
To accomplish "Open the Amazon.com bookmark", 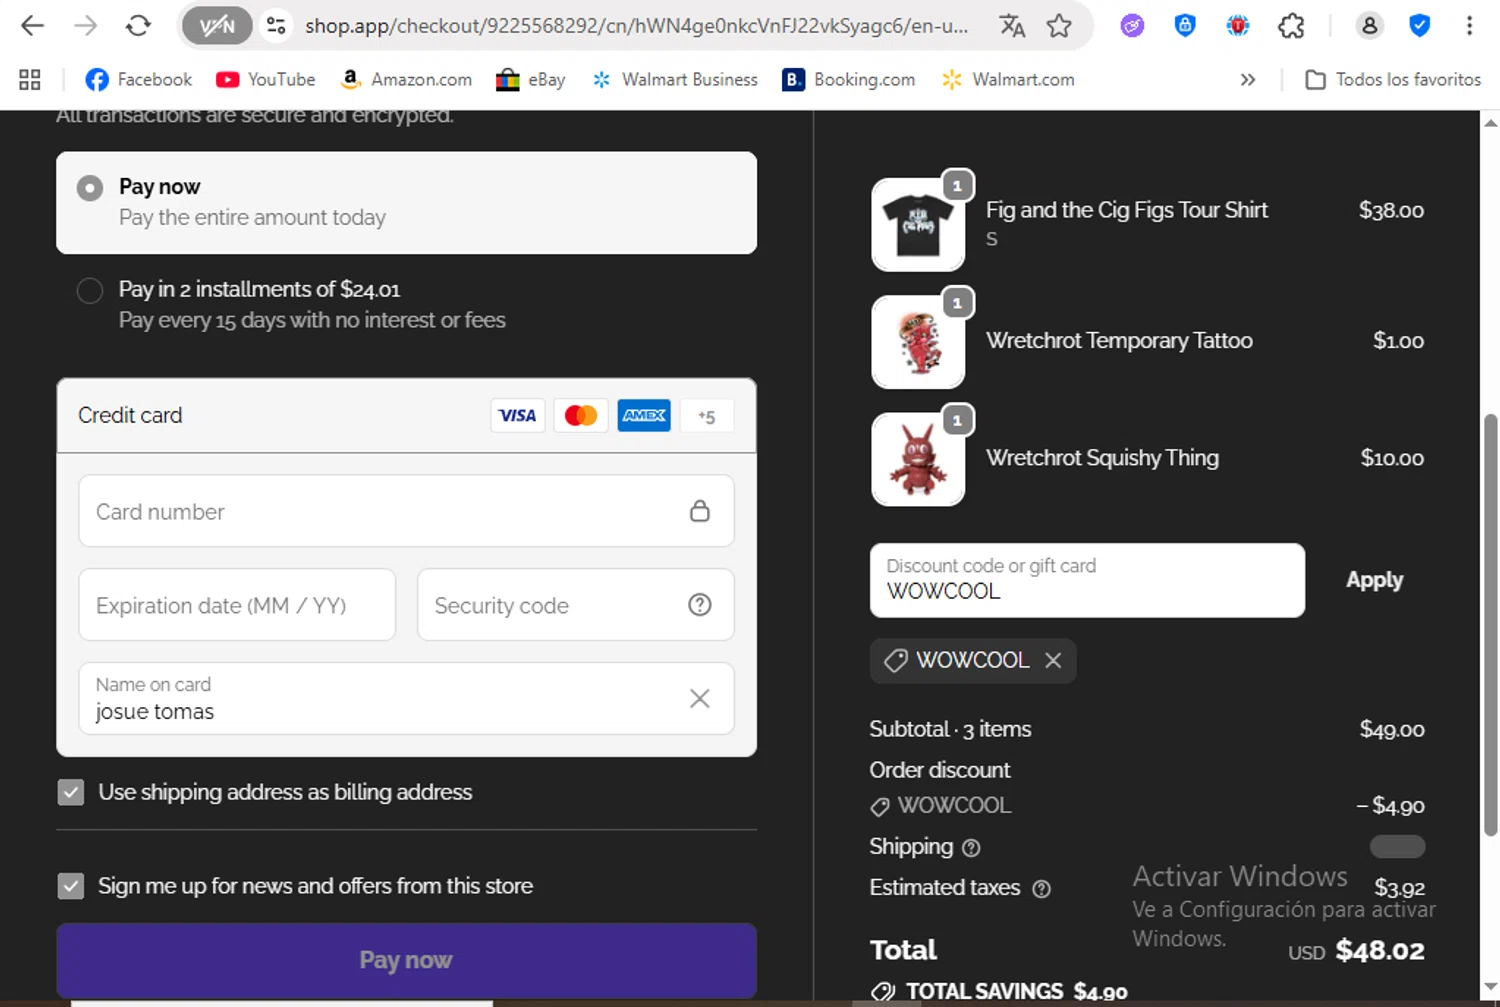I will [x=405, y=80].
